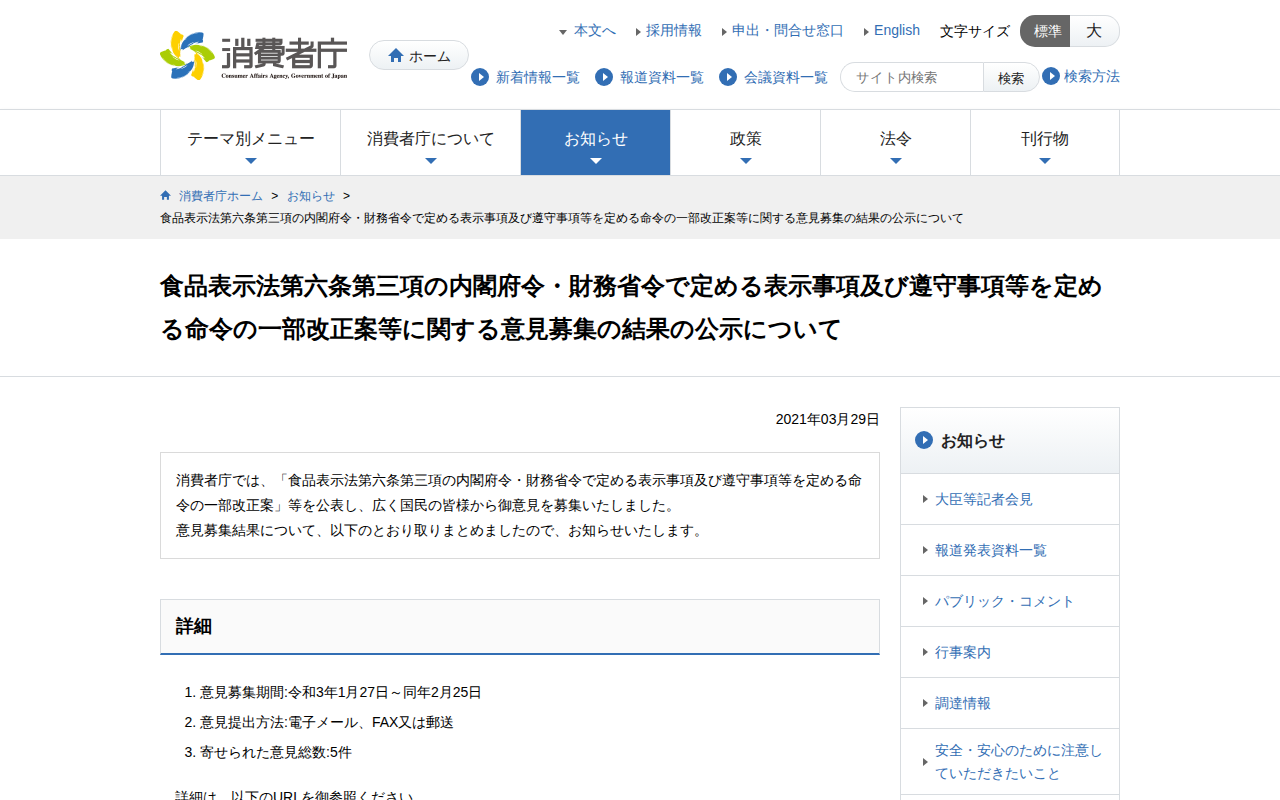1280x800 pixels.
Task: Open the テーマ別メニュー tab
Action: 250,141
